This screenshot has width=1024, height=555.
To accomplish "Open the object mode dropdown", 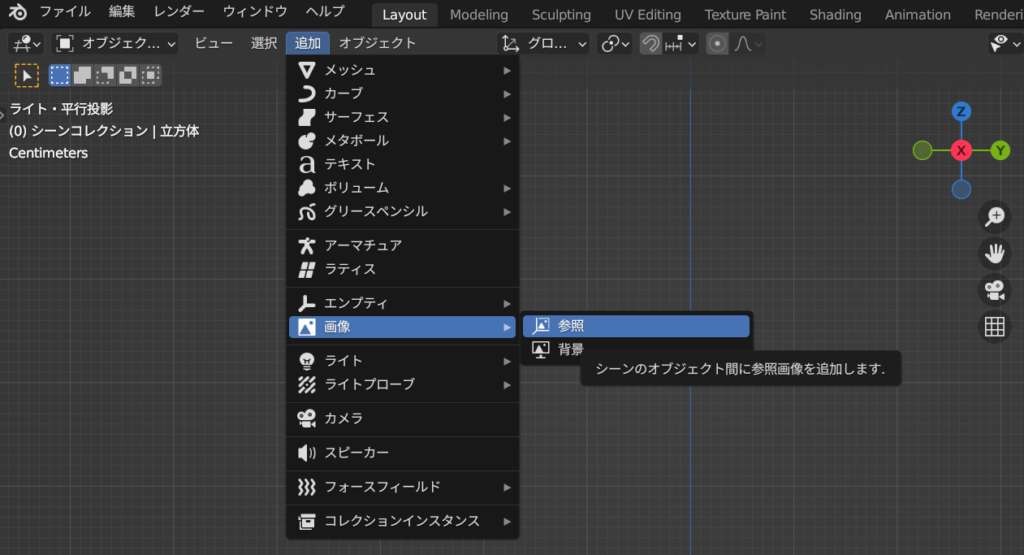I will 116,44.
